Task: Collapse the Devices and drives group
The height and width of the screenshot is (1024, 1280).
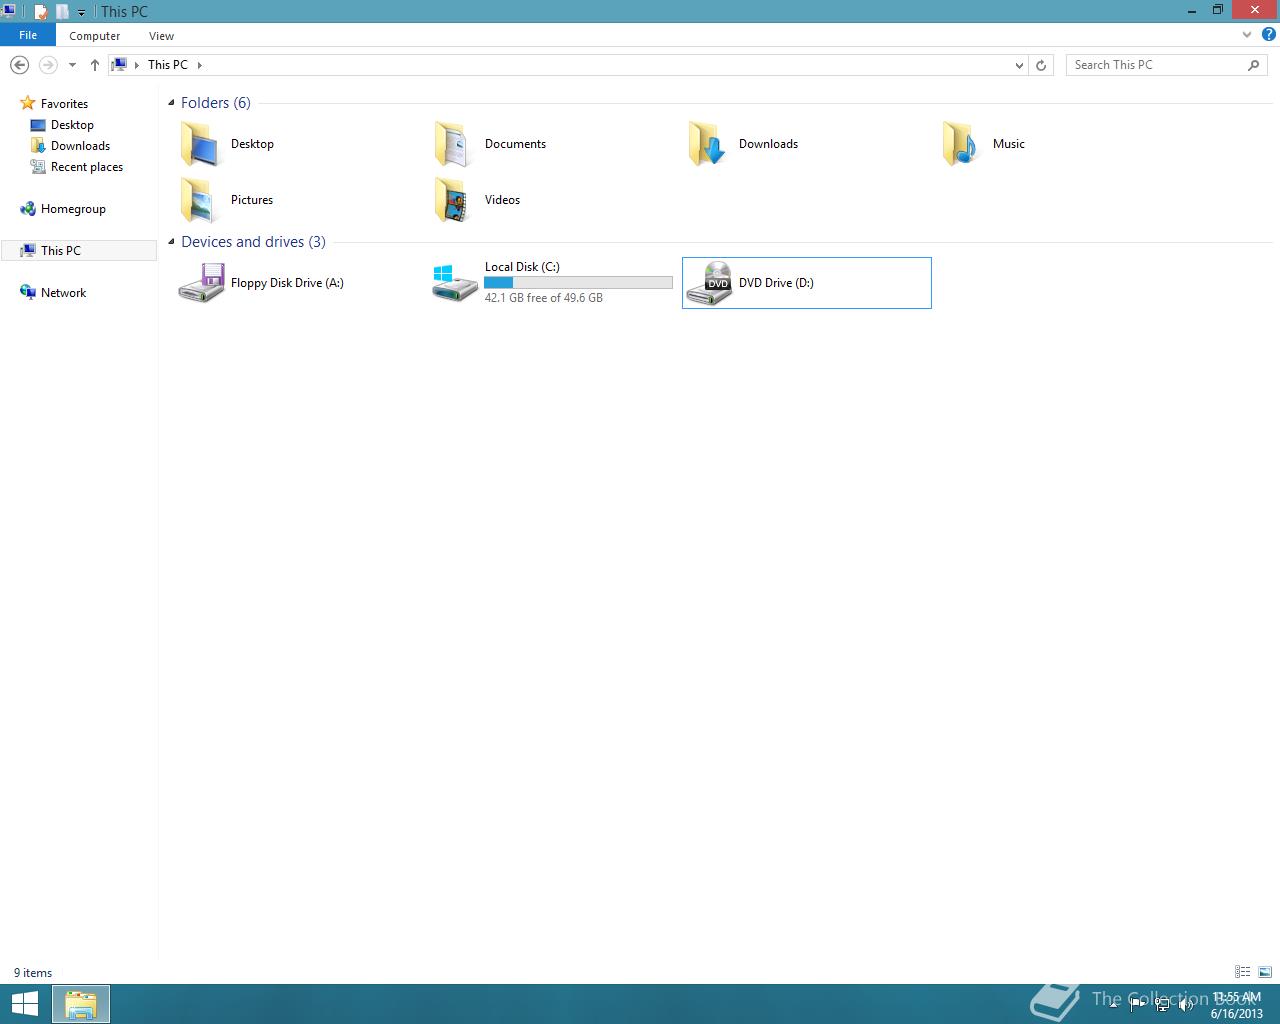Action: coord(171,242)
